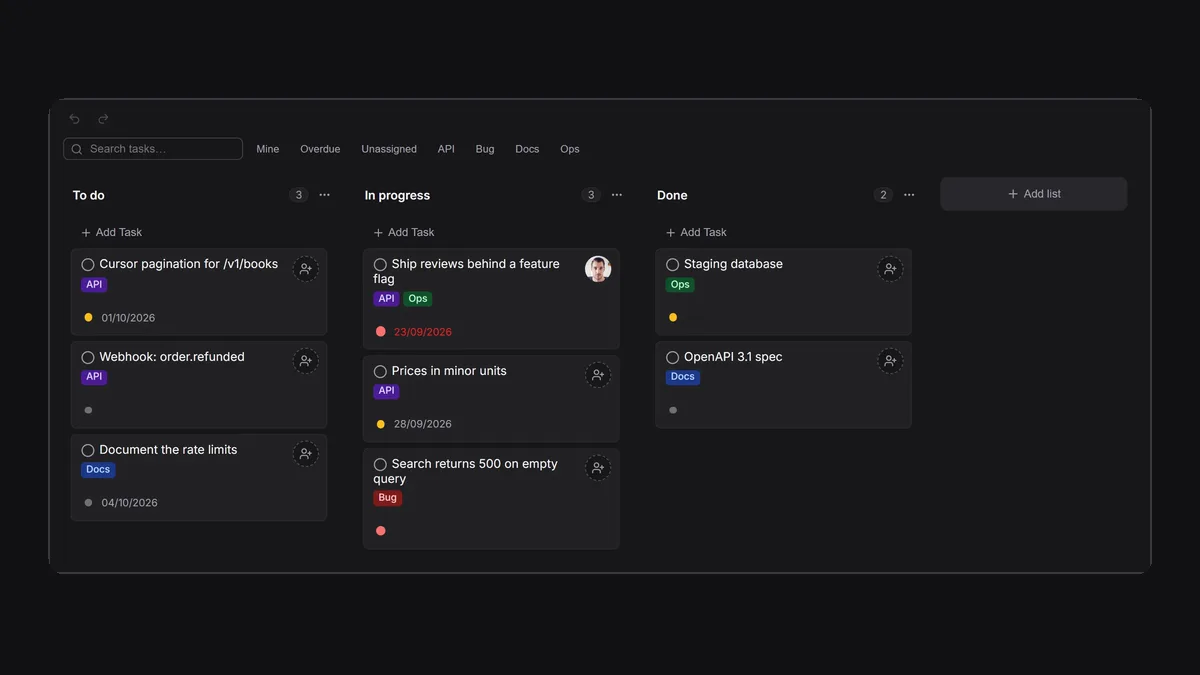Viewport: 1200px width, 675px height.
Task: Open the Staging database task title
Action: pos(733,264)
